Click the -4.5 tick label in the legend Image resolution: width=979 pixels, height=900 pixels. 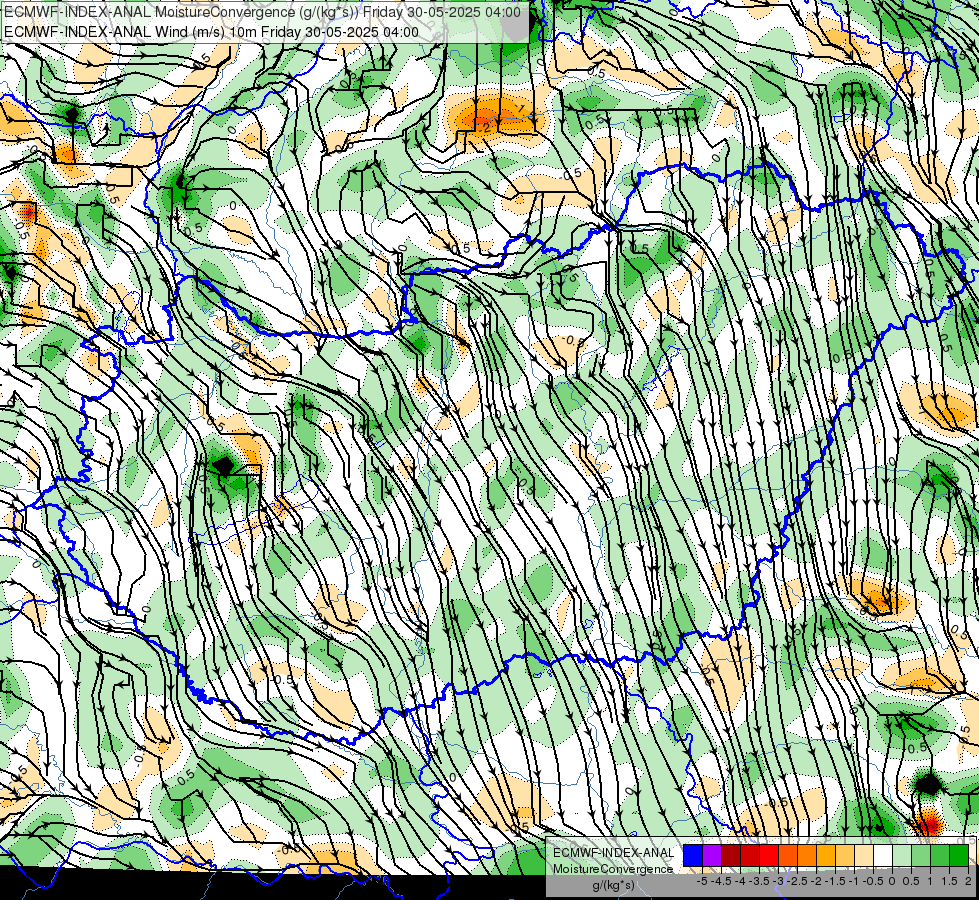coord(722,881)
